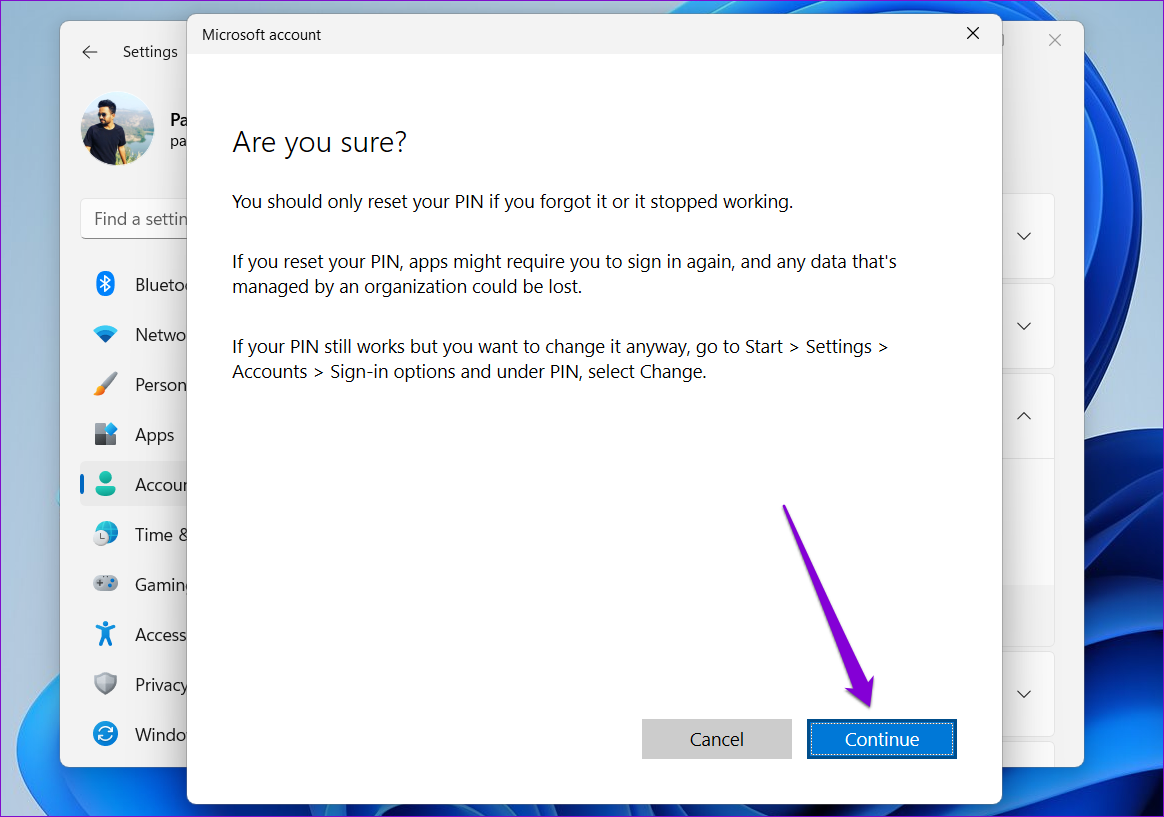Viewport: 1164px width, 817px height.
Task: Select Accounts person icon in sidebar
Action: [105, 485]
